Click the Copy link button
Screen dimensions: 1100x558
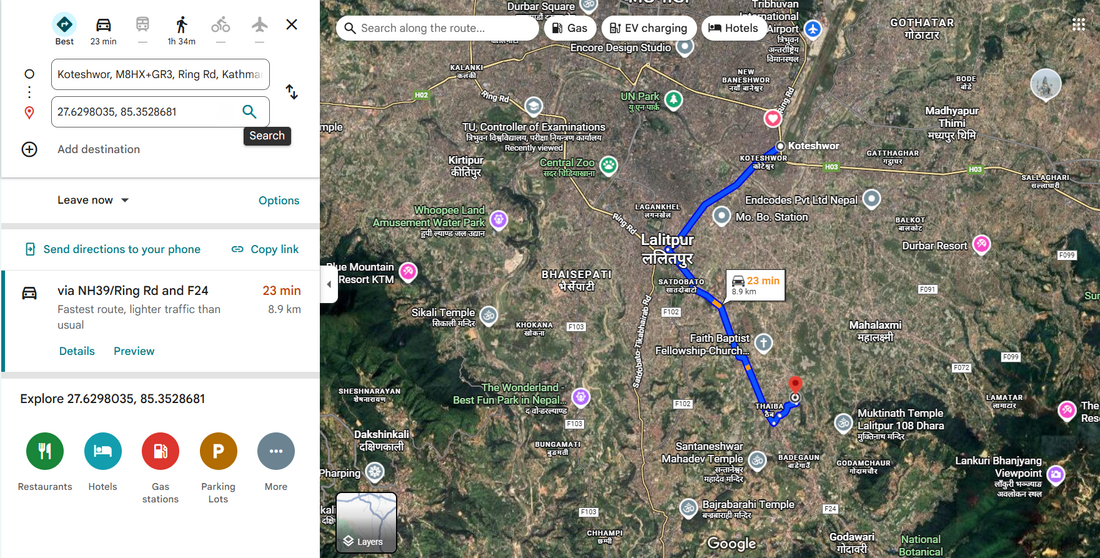(265, 249)
